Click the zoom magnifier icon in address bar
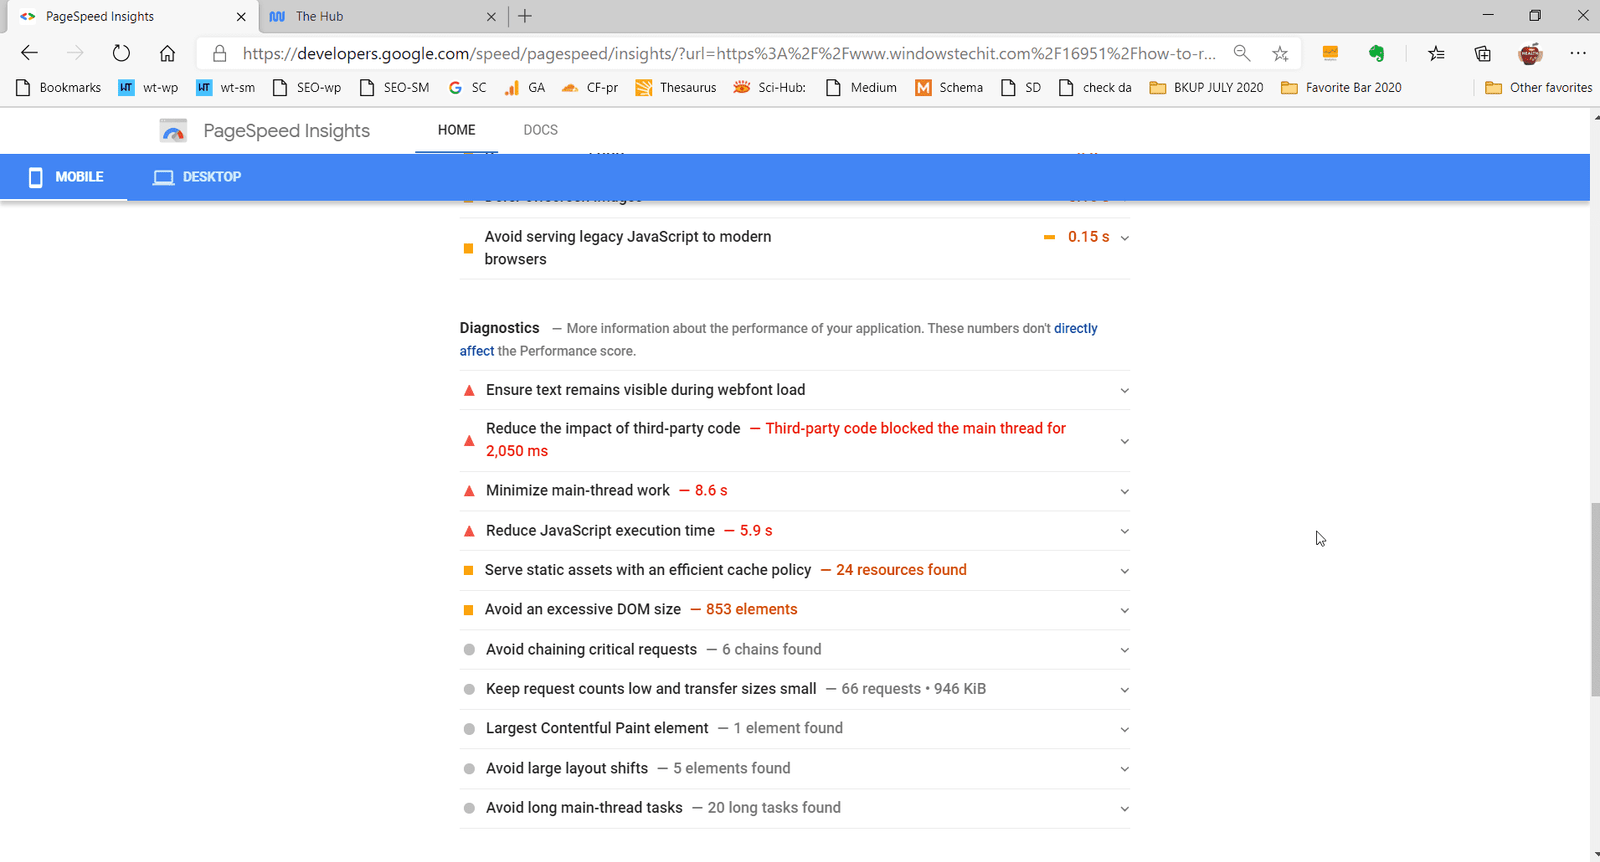 pyautogui.click(x=1242, y=54)
